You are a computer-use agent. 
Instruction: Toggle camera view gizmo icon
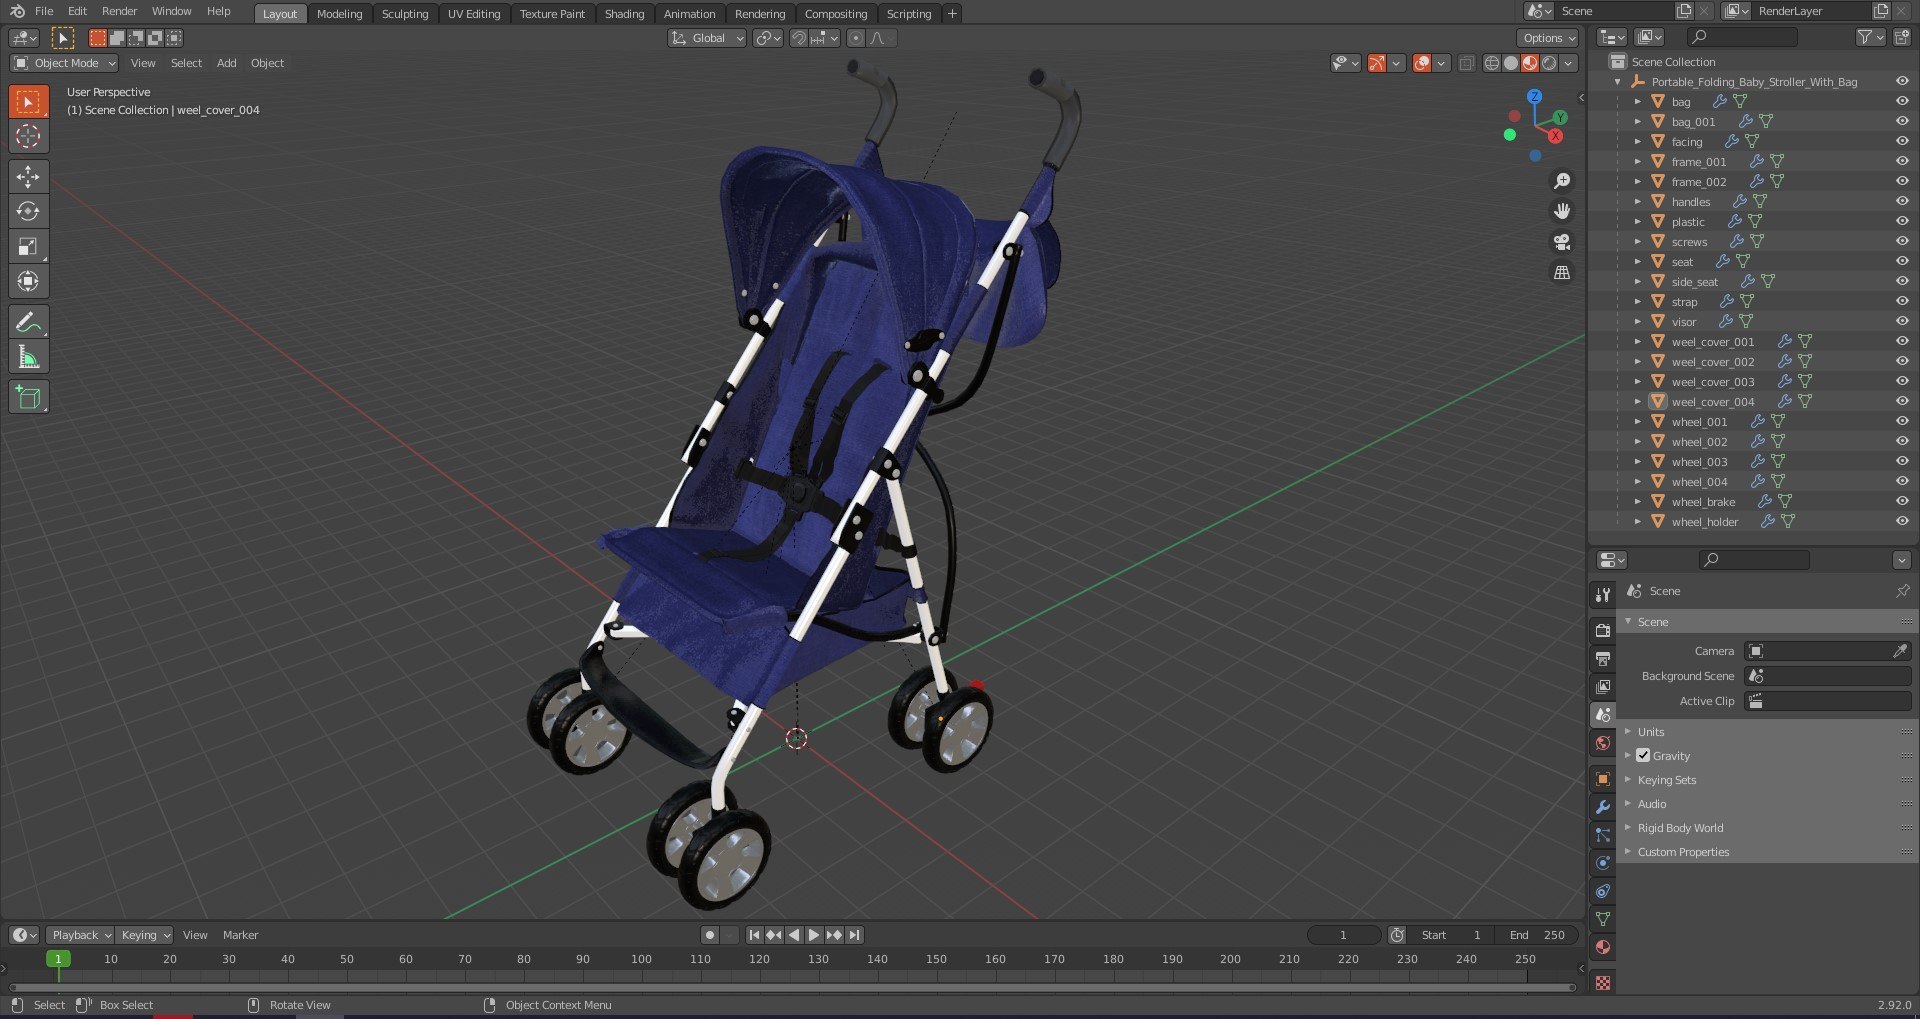1561,242
